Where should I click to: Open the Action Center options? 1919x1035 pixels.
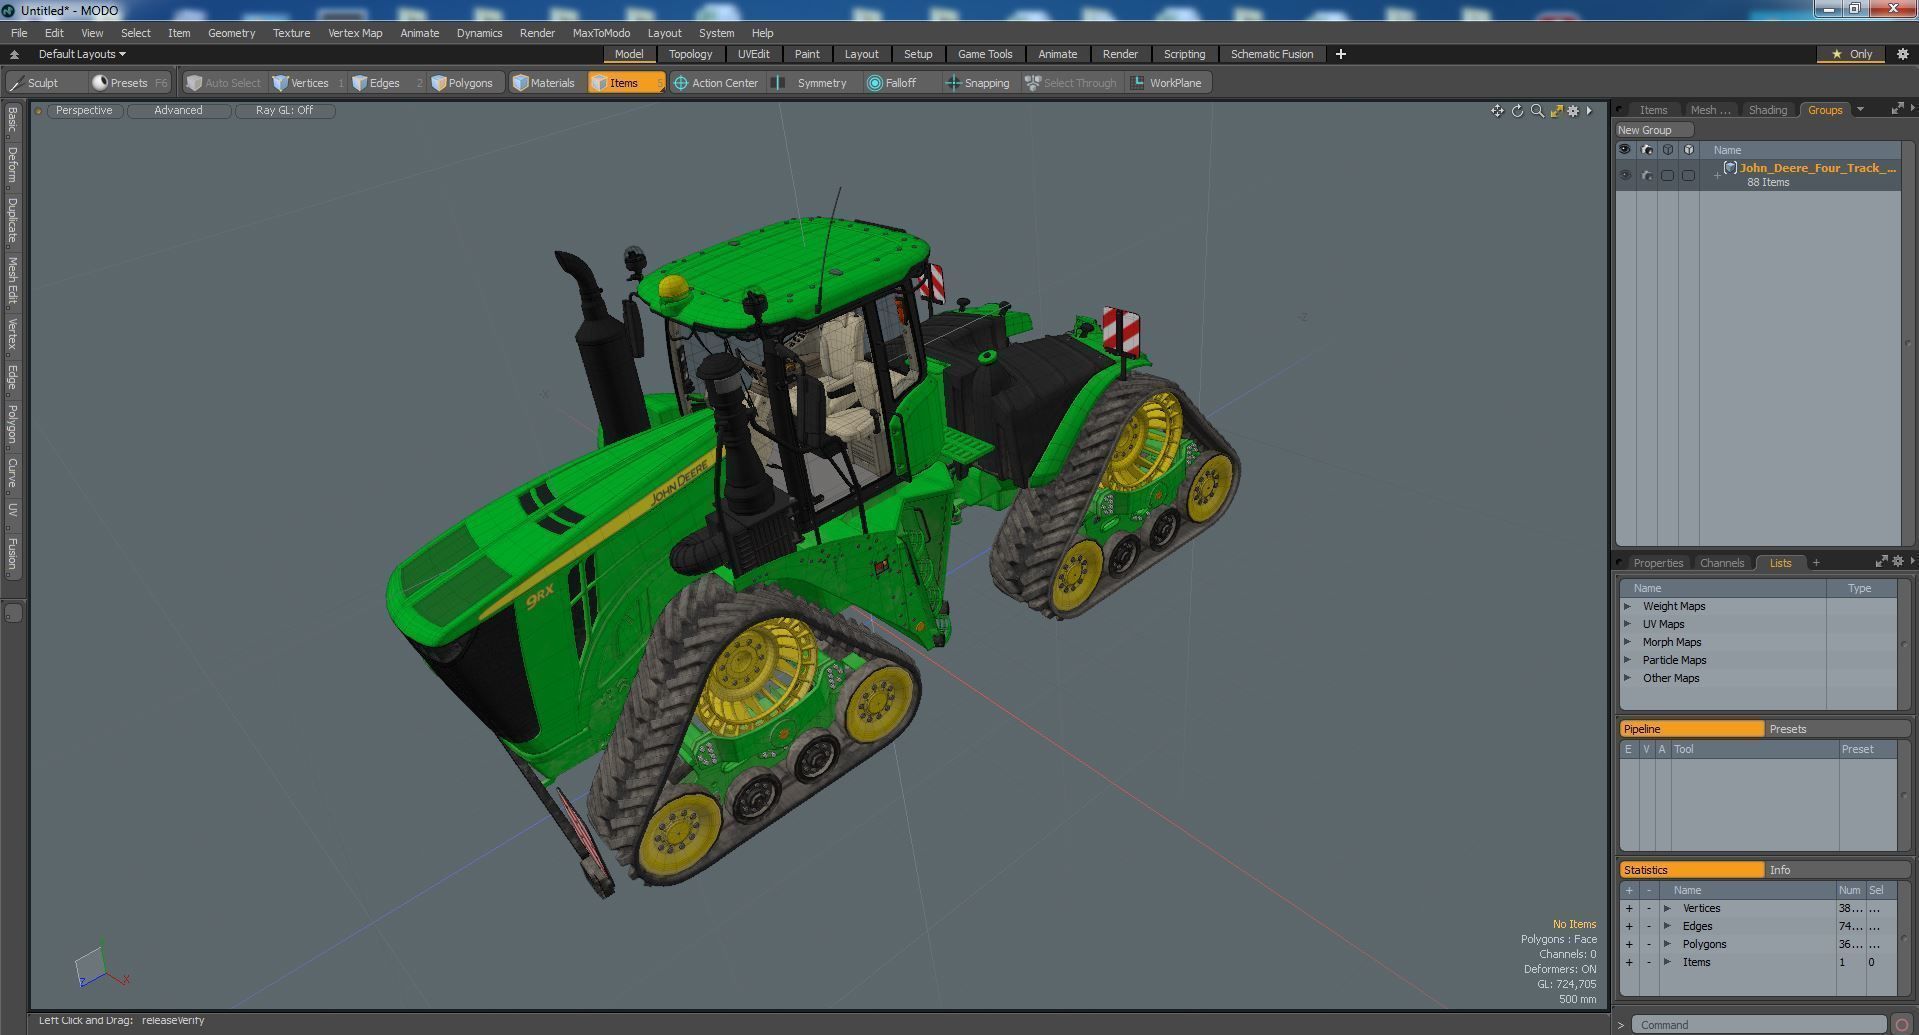716,83
